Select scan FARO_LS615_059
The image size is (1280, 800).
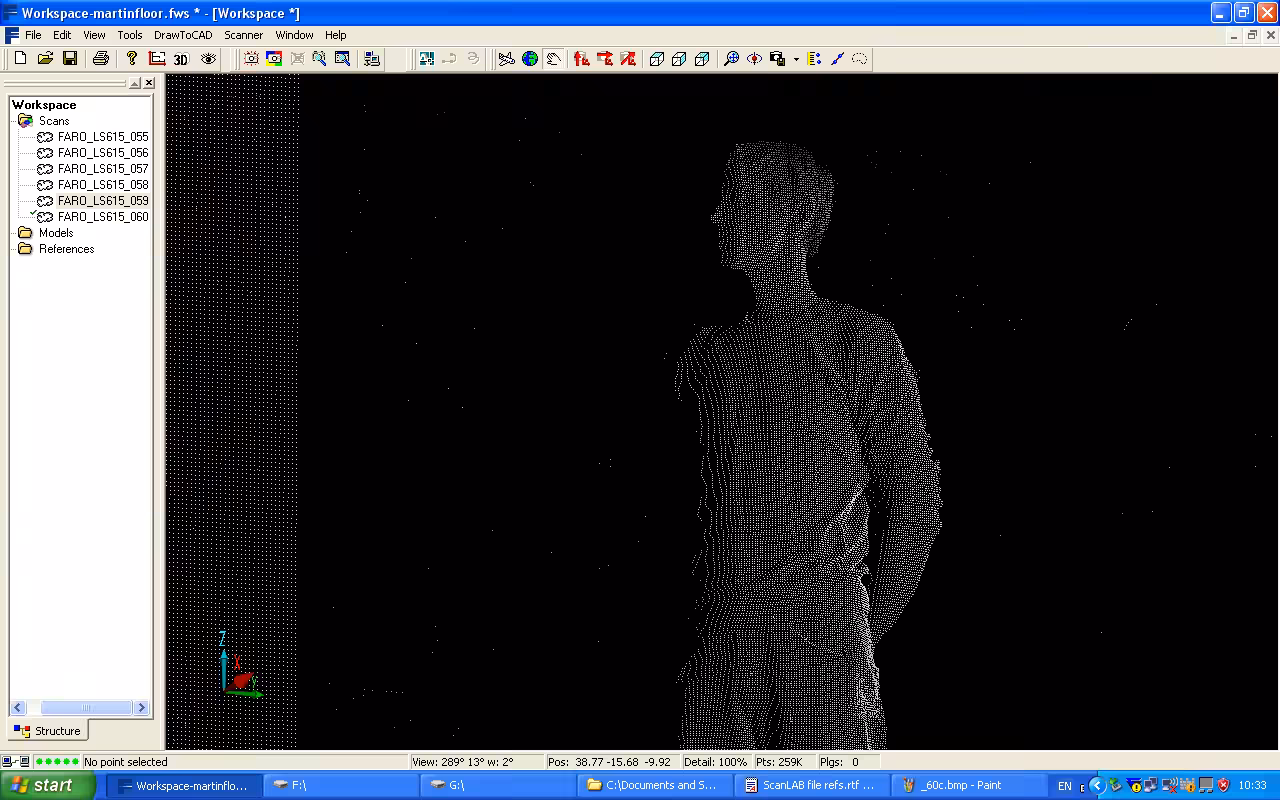tap(103, 201)
